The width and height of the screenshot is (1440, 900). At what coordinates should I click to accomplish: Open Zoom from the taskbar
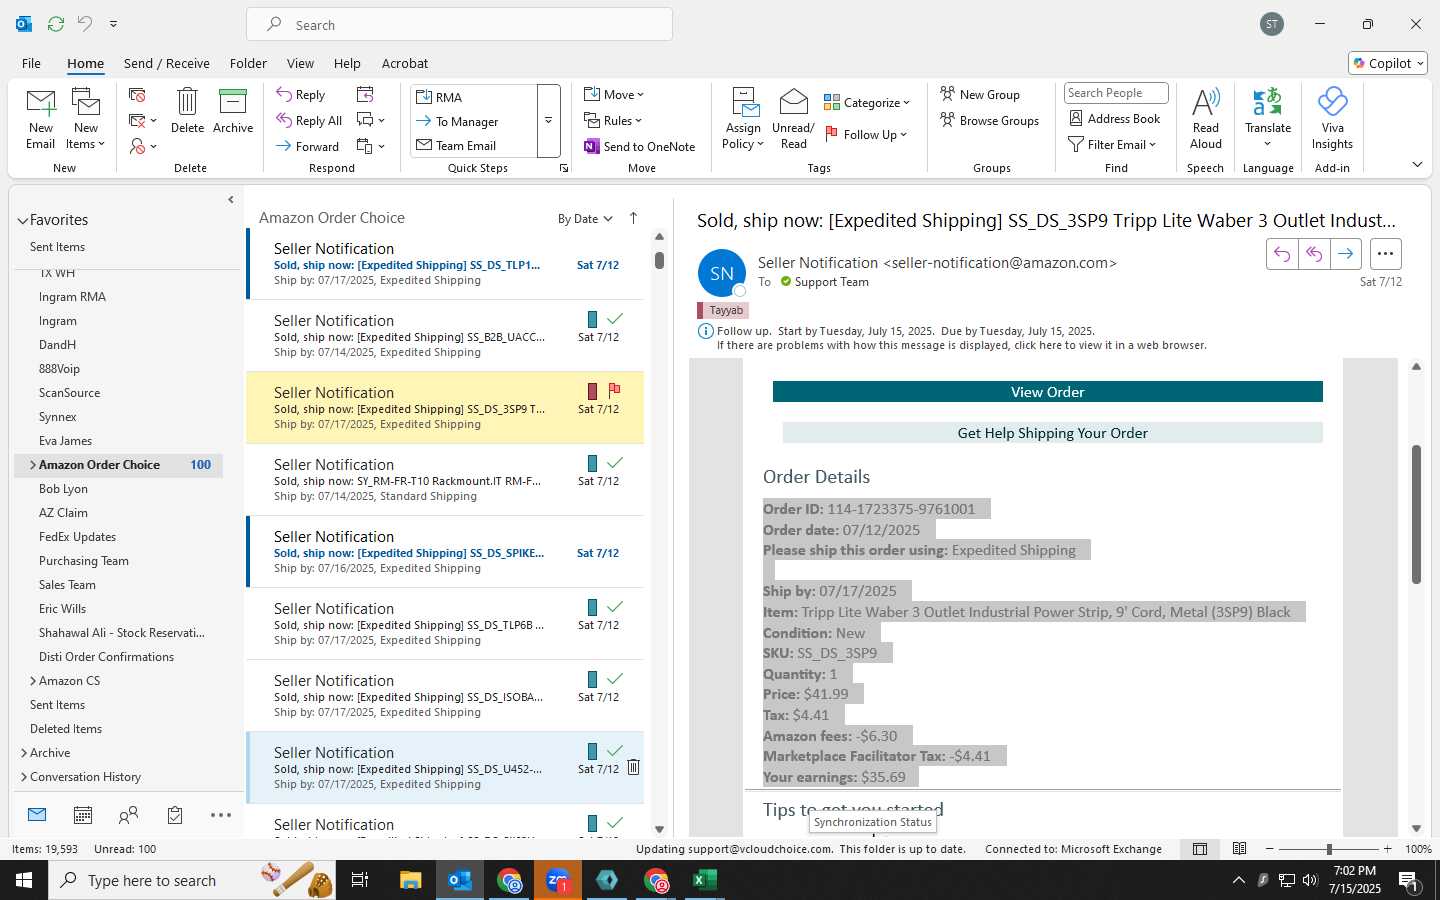(558, 880)
